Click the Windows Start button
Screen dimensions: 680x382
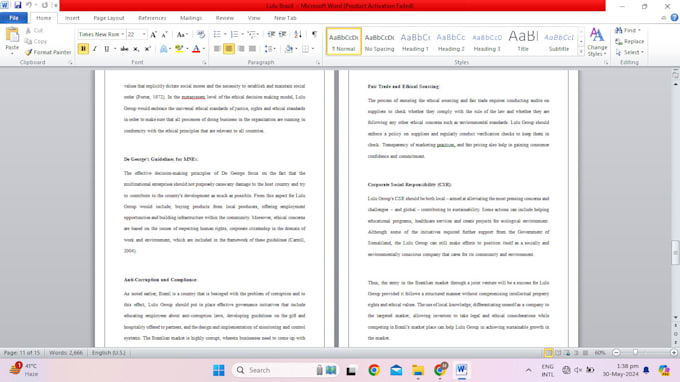(219, 370)
